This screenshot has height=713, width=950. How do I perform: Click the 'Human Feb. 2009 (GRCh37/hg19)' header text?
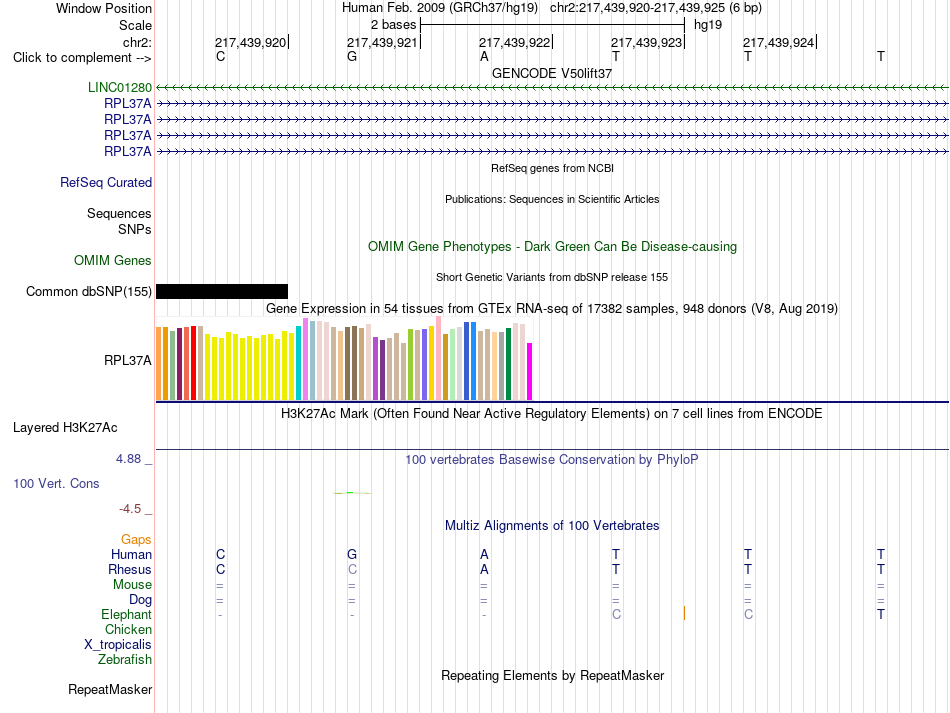tap(440, 8)
